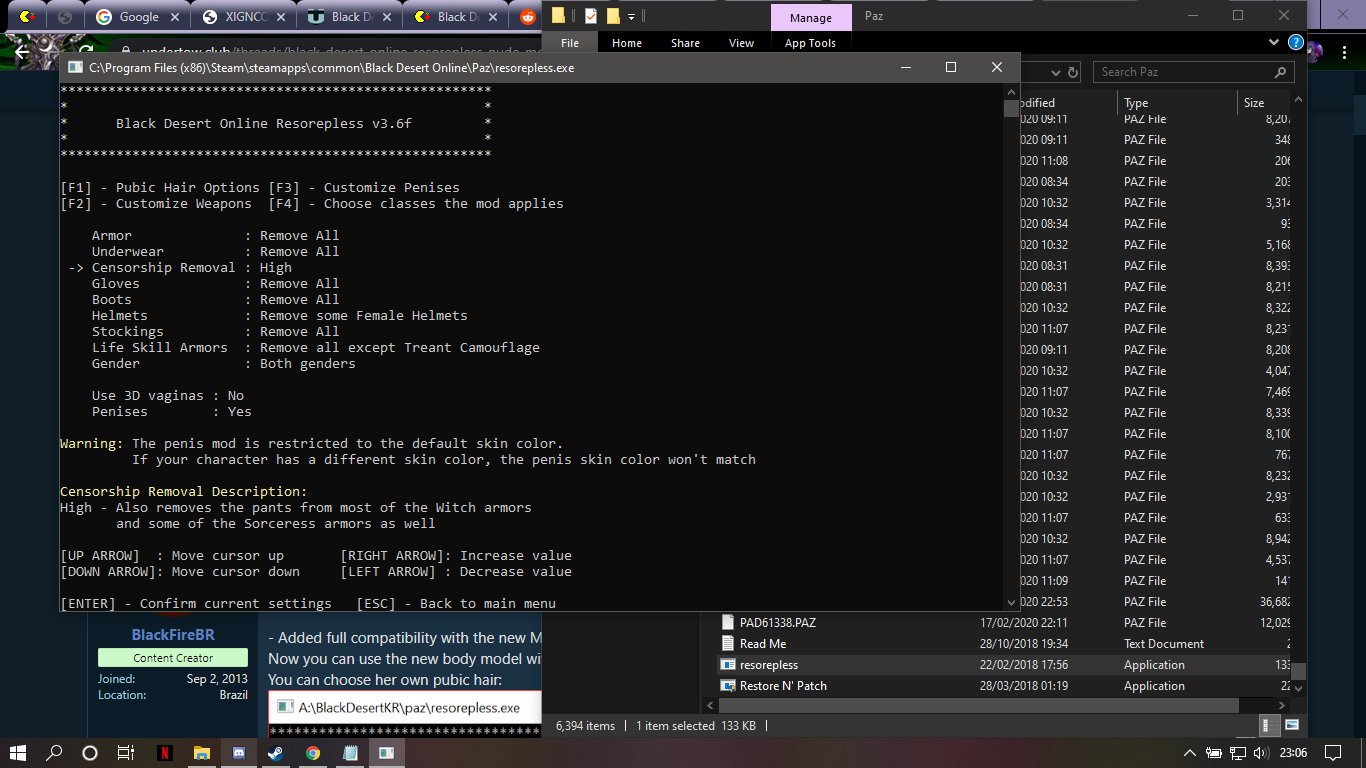Click the refresh icon beside the address bar
Screen dimensions: 1366x768
pyautogui.click(x=1073, y=73)
